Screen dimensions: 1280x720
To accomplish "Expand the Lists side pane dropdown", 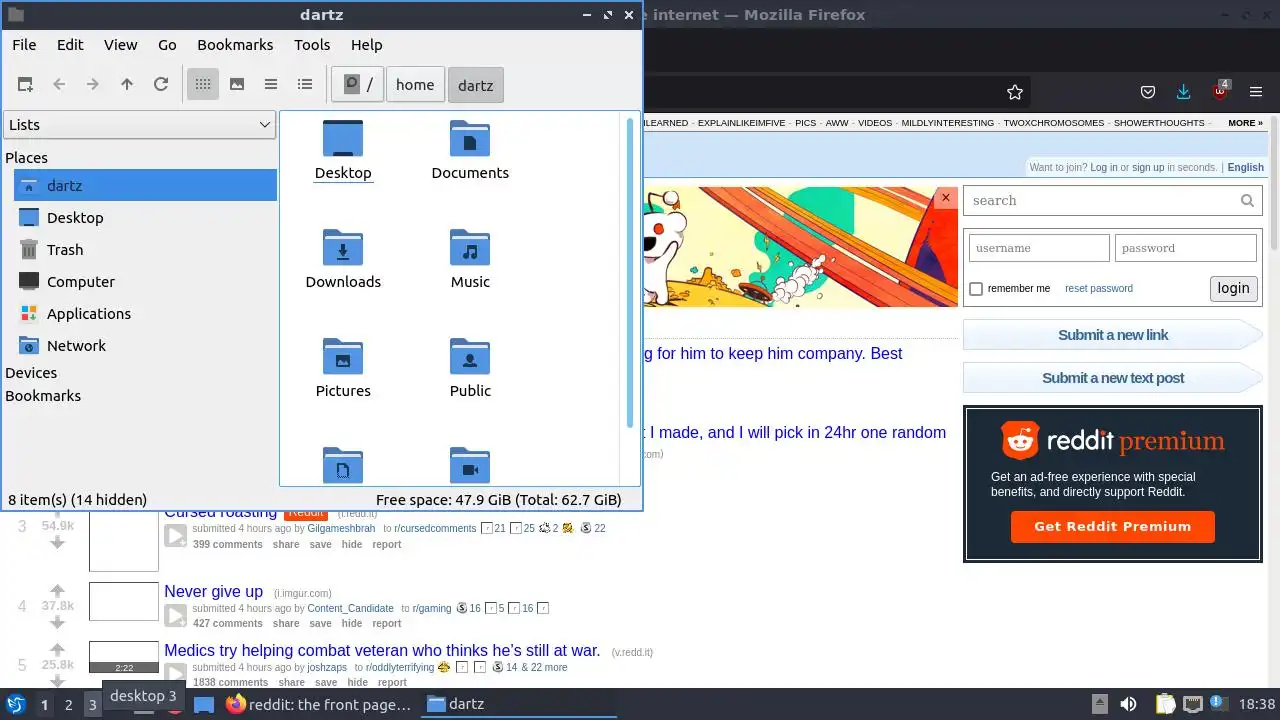I will [139, 125].
